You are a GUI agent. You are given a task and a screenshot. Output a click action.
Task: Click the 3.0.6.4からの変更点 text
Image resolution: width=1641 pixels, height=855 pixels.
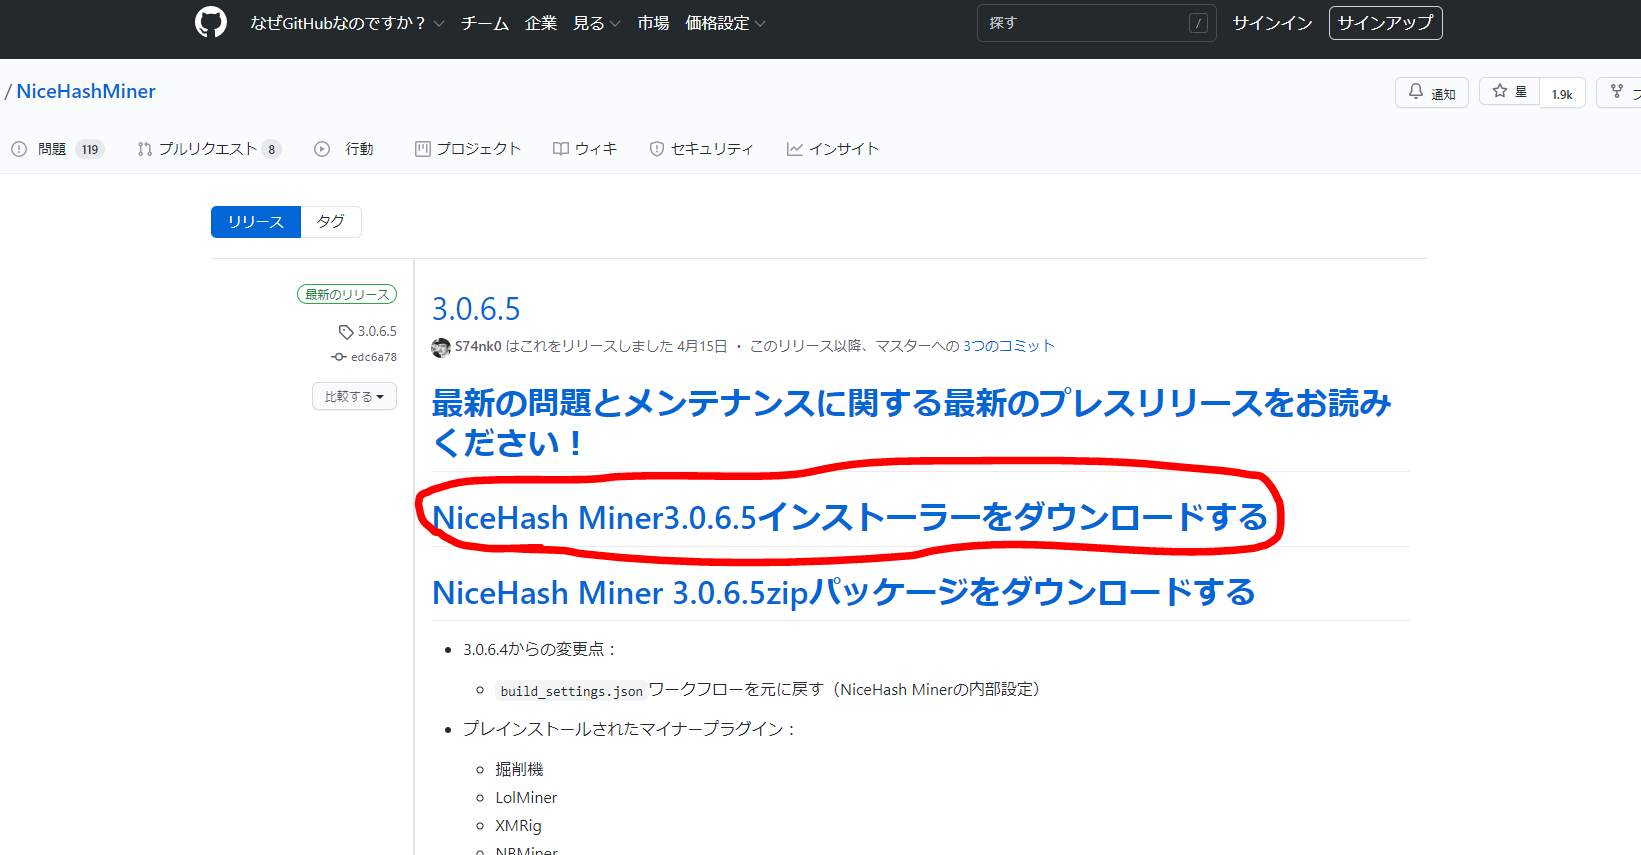540,650
